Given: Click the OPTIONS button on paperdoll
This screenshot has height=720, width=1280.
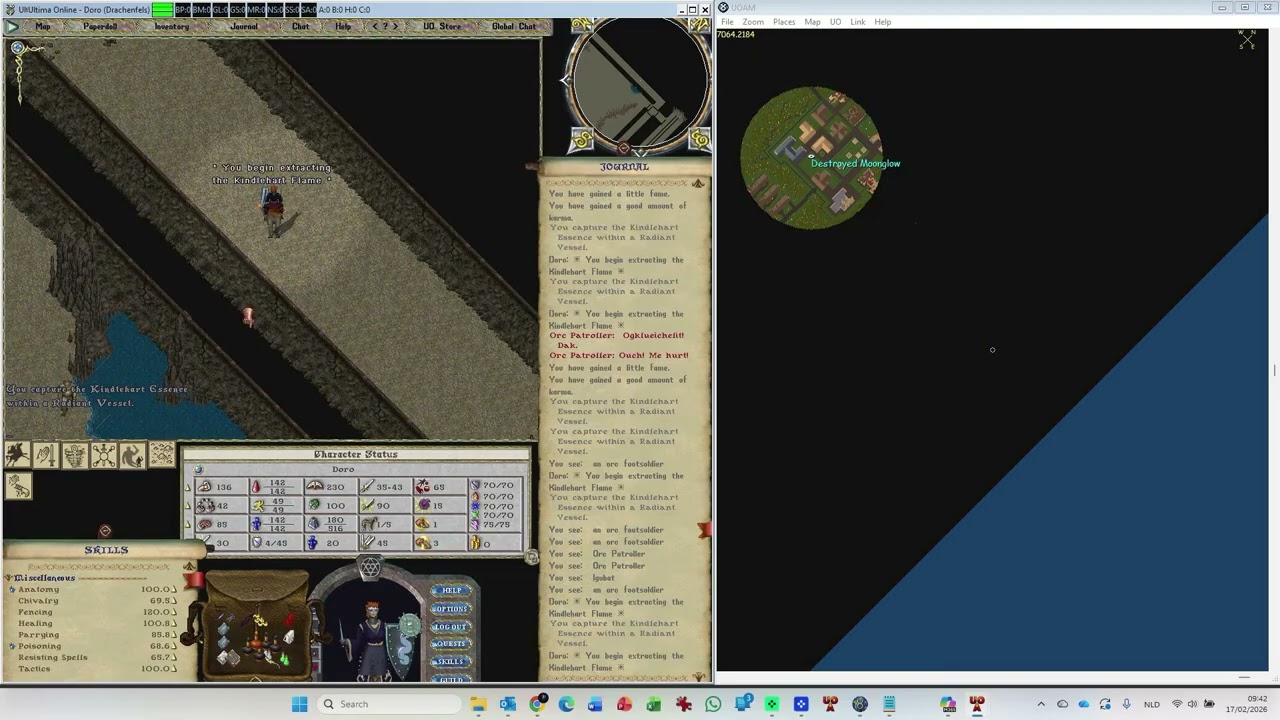Looking at the screenshot, I should pyautogui.click(x=451, y=608).
